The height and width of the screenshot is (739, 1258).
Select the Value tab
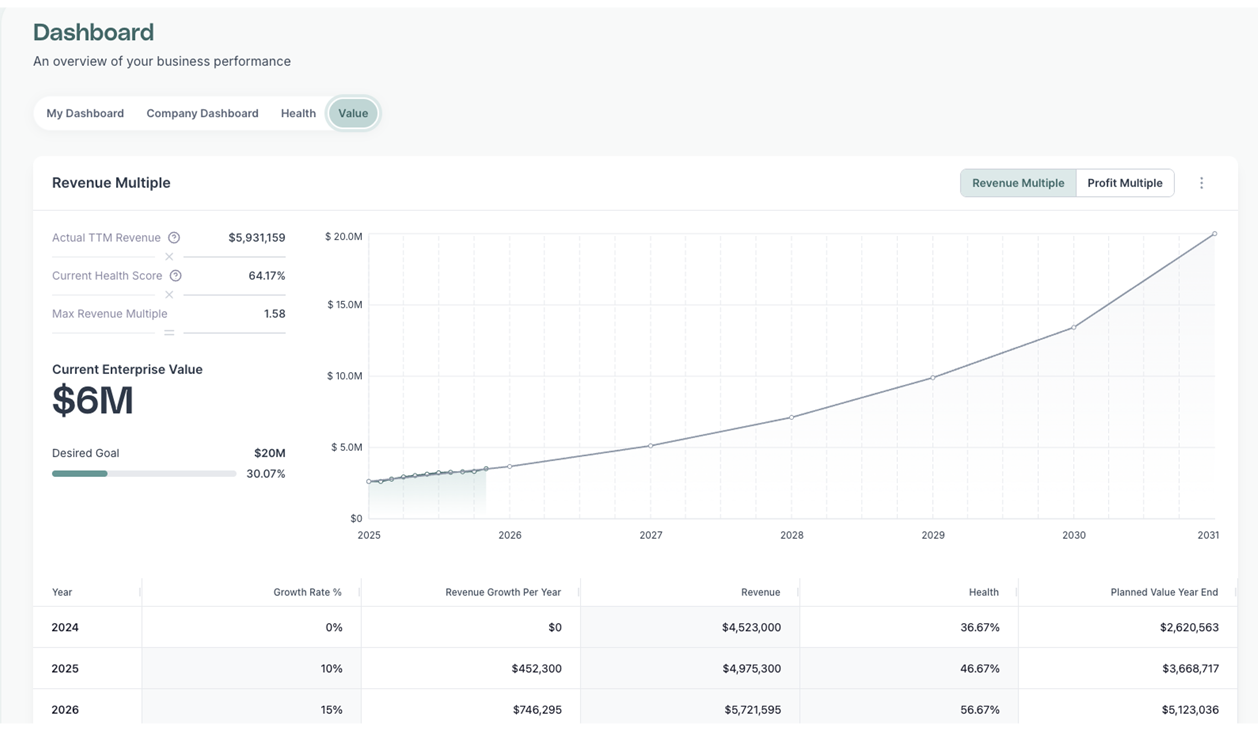[353, 113]
